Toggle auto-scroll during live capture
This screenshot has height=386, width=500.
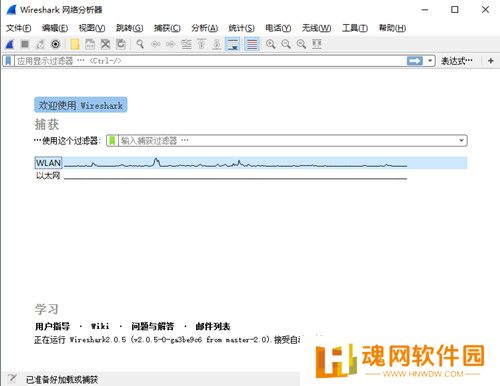(x=233, y=44)
